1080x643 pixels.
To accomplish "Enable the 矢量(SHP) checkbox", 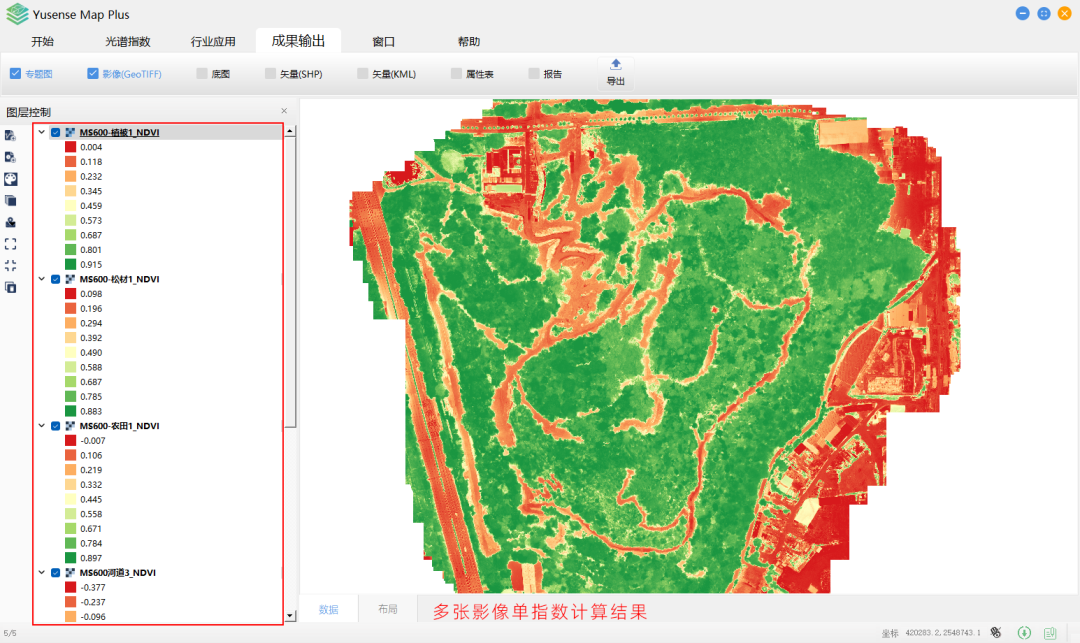I will [270, 74].
